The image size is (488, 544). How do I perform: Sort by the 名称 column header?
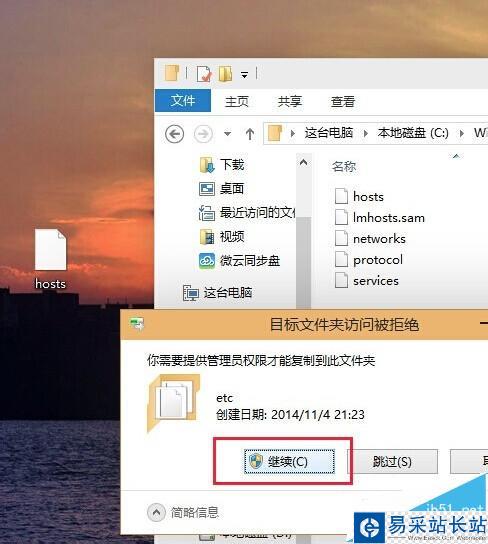[344, 167]
